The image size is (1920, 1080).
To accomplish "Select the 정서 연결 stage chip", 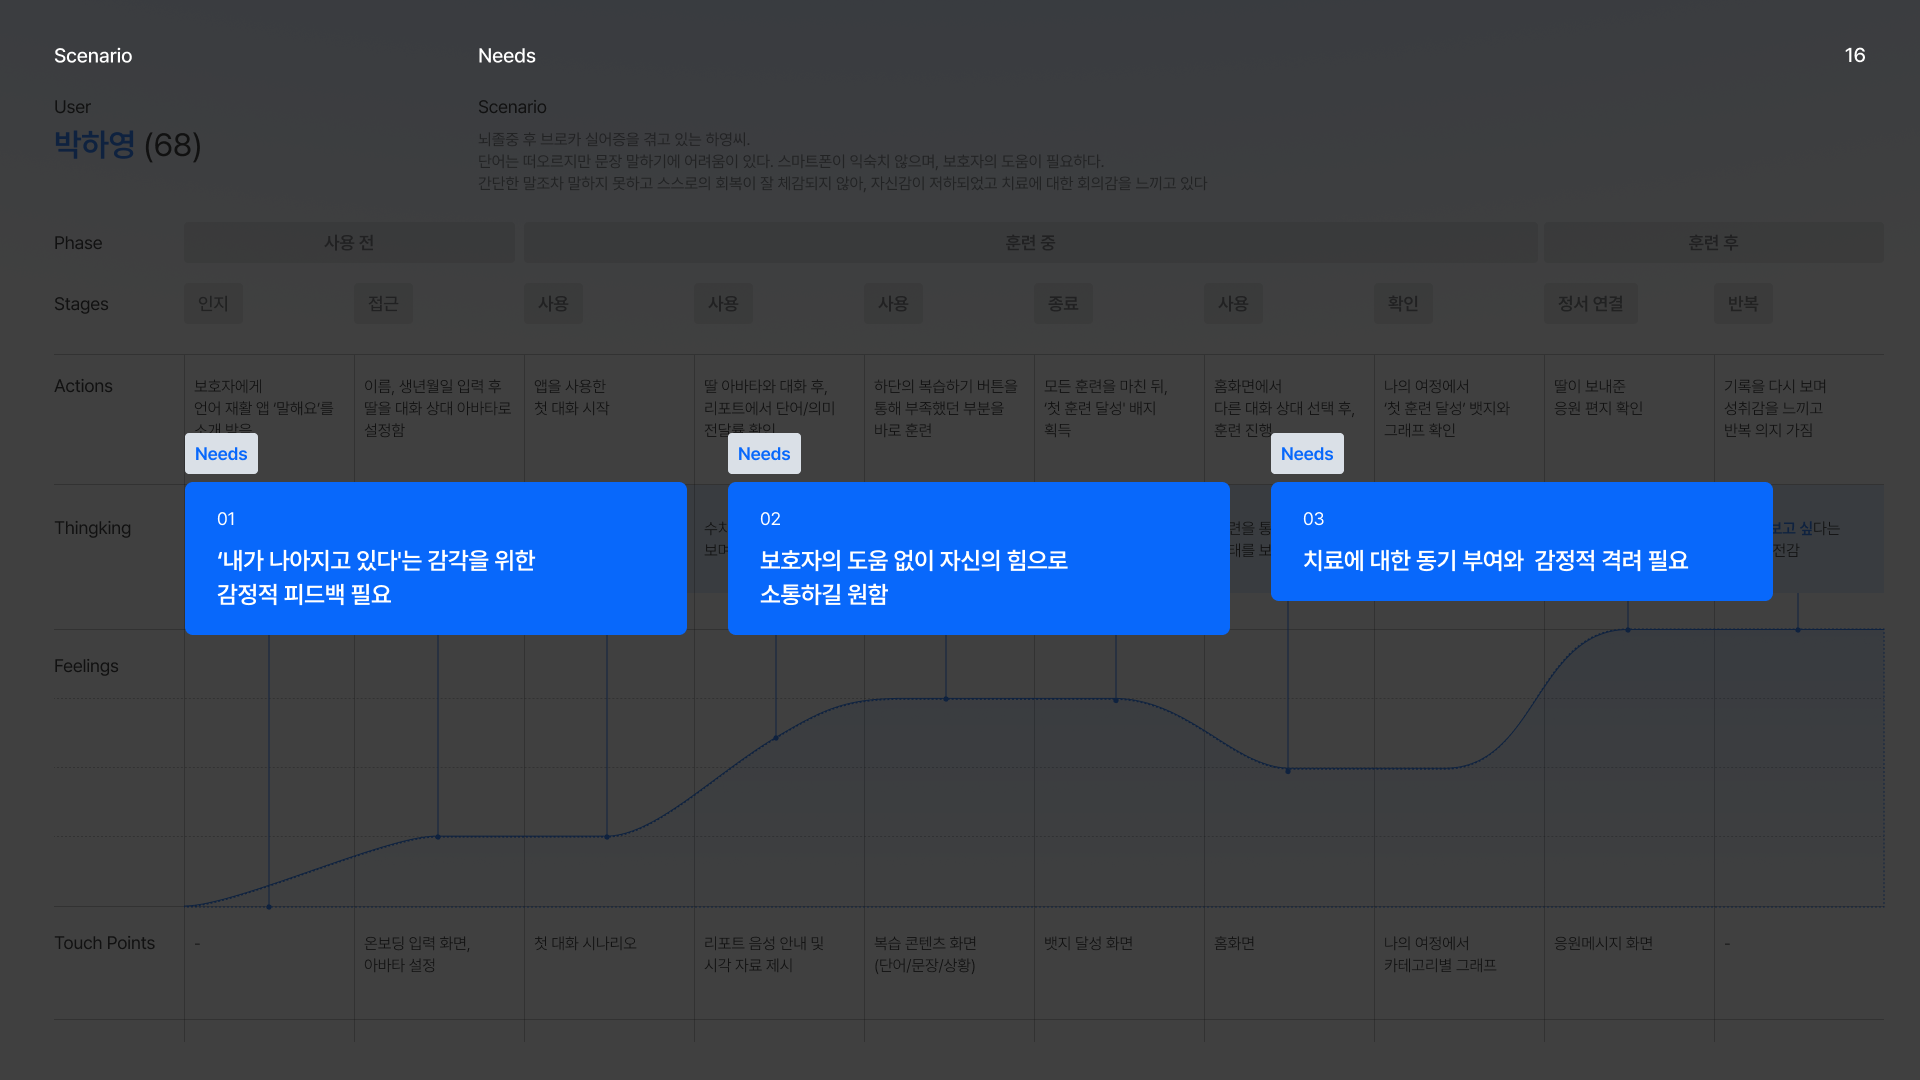I will point(1590,304).
